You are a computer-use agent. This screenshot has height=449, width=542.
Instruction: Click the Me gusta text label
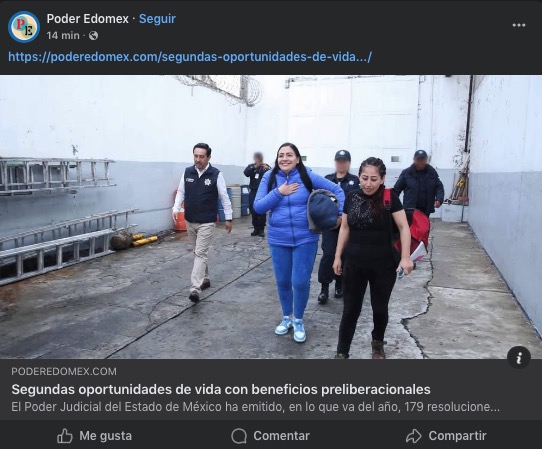pyautogui.click(x=105, y=436)
